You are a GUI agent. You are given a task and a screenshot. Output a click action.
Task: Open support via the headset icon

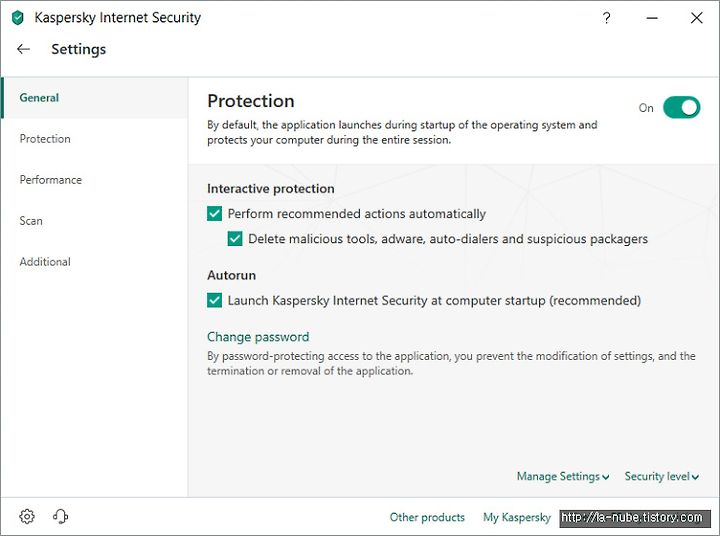60,516
